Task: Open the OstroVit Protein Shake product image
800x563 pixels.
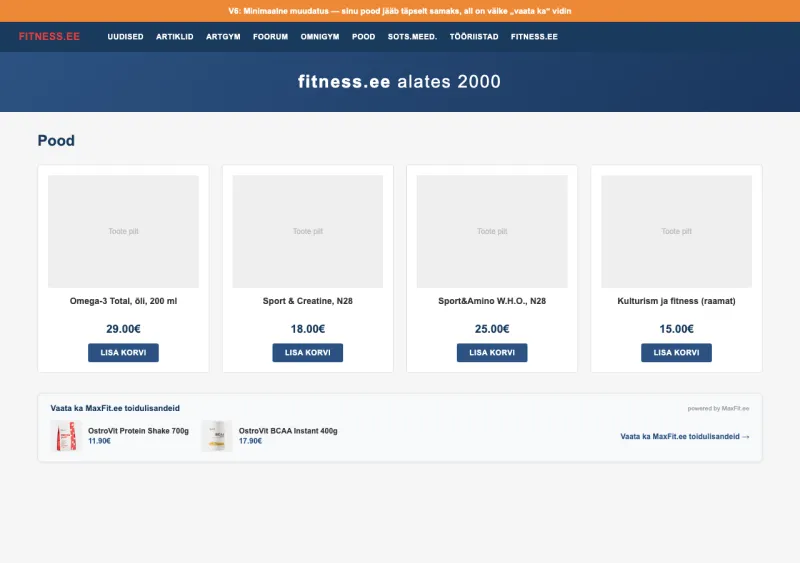Action: click(66, 436)
